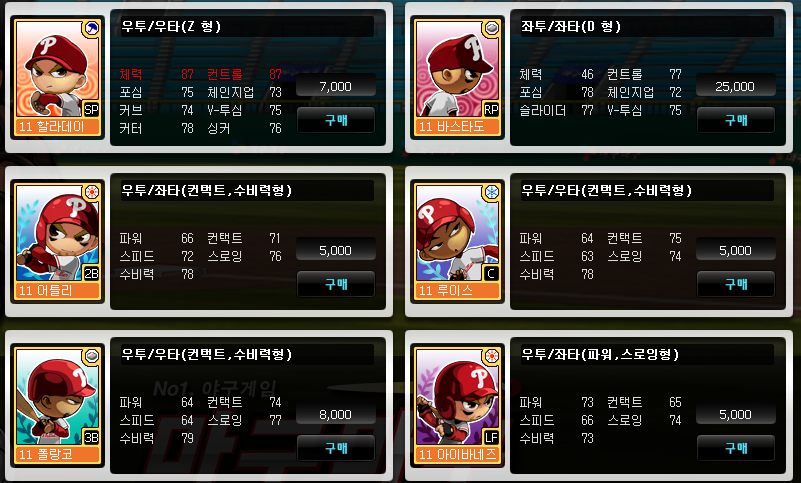
Task: Click the gray badge icon on 폴랑코 card
Action: point(92,356)
